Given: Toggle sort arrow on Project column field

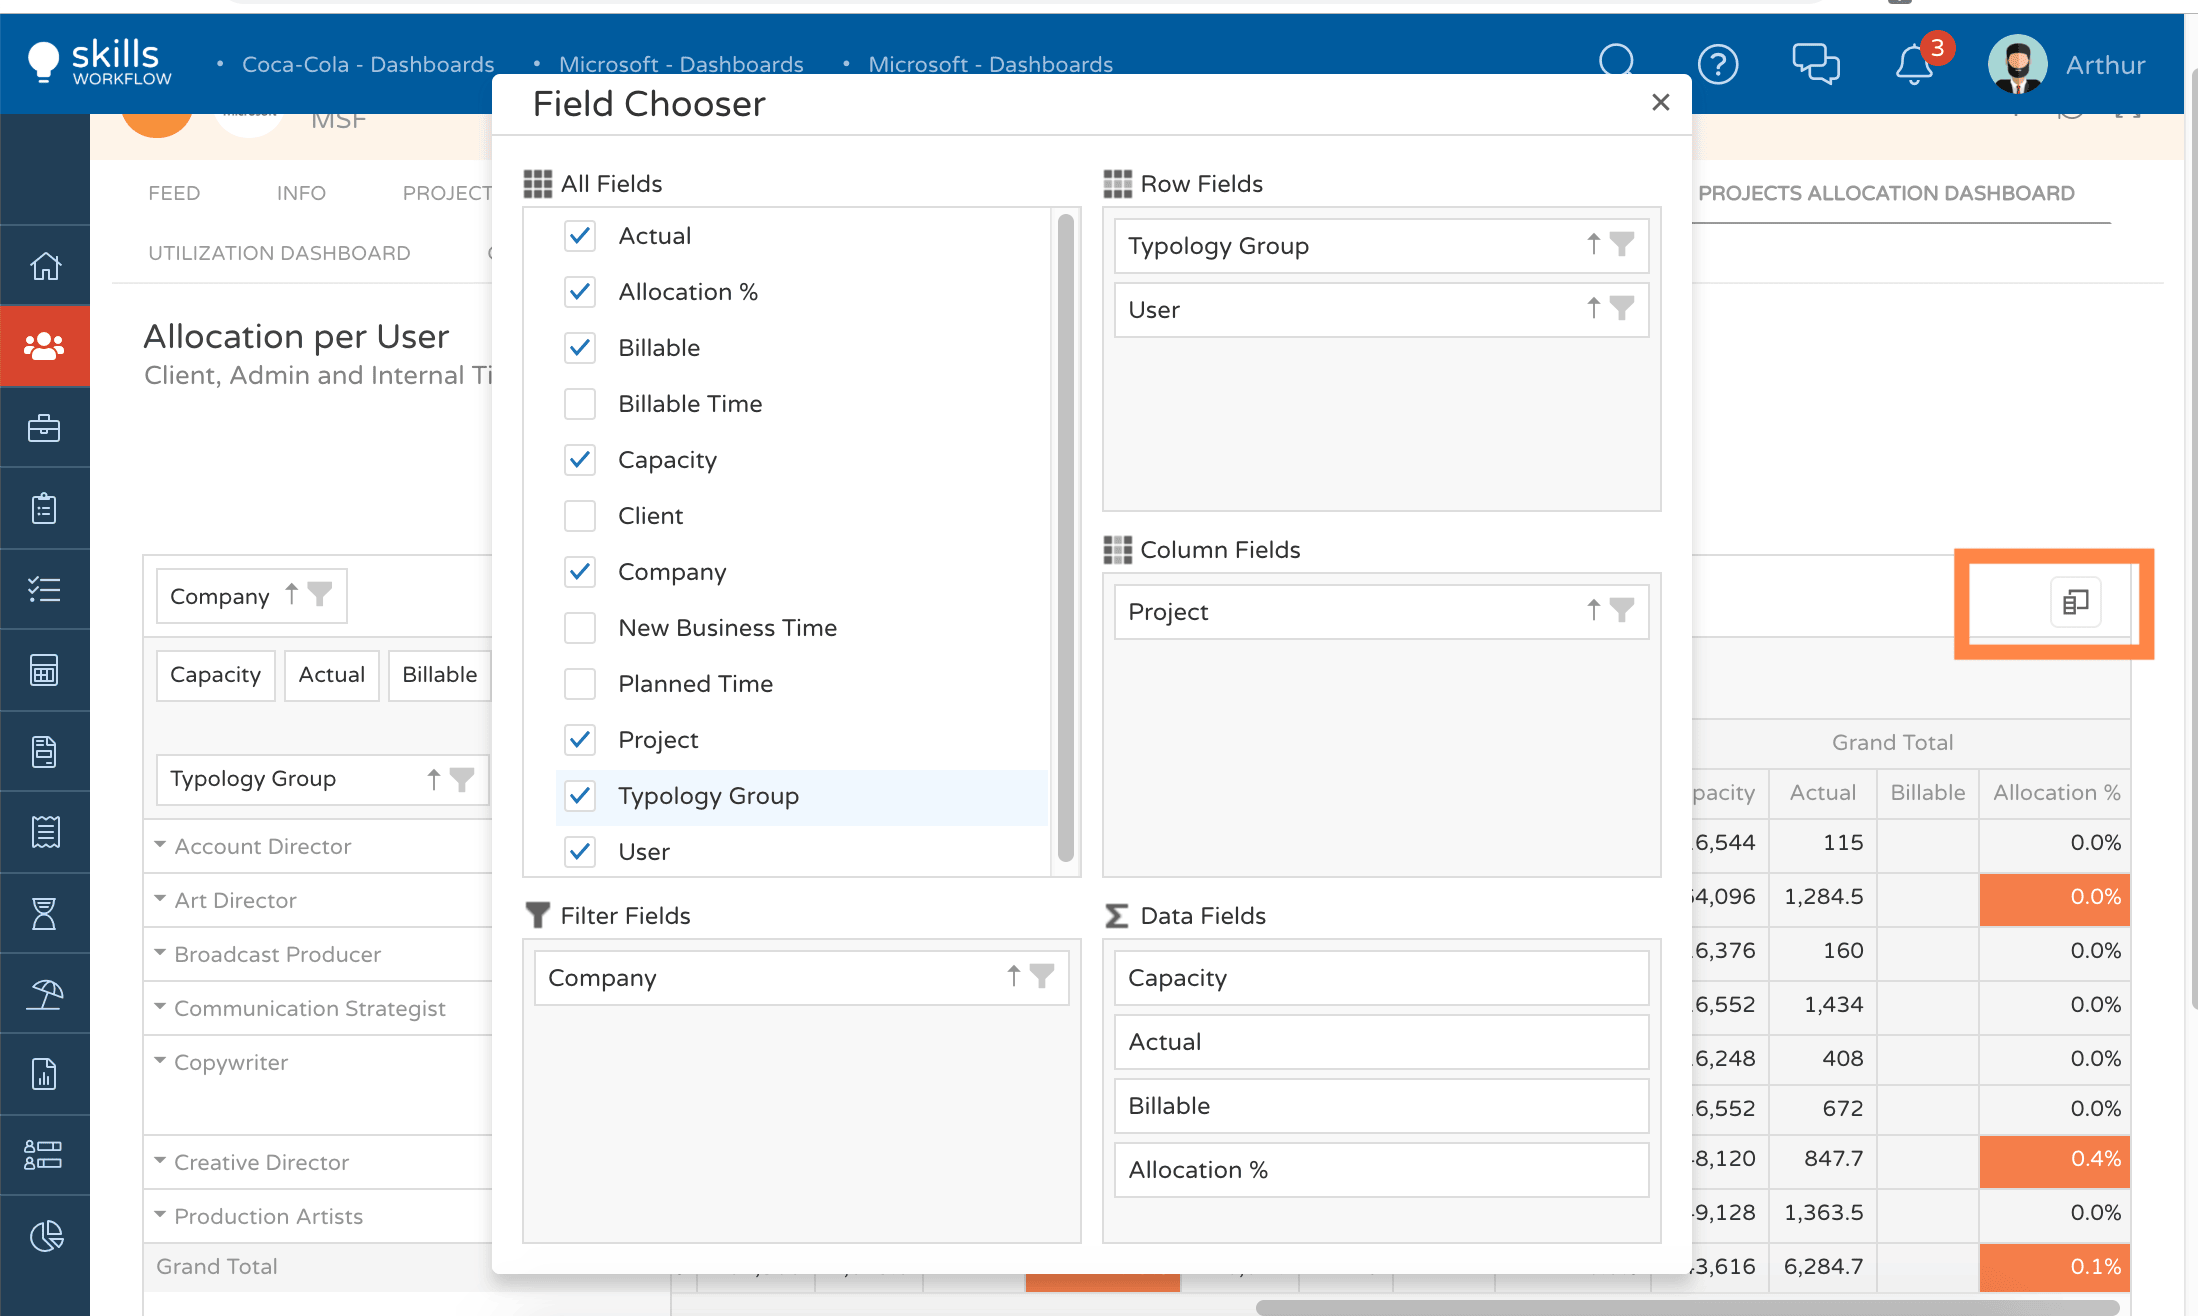Looking at the screenshot, I should (1593, 610).
